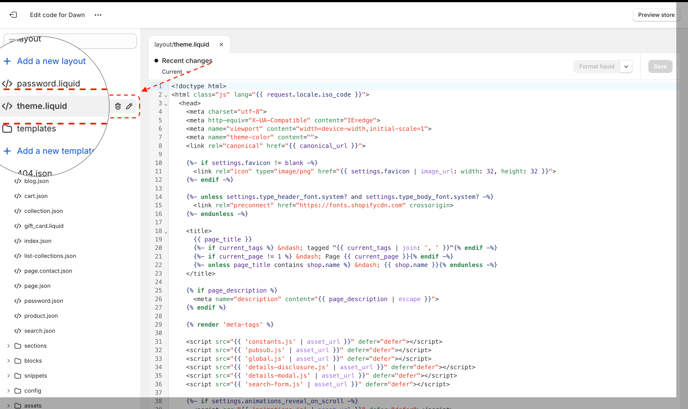Click the templates folder
Screen dimensions: 688x409
pyautogui.click(x=36, y=129)
